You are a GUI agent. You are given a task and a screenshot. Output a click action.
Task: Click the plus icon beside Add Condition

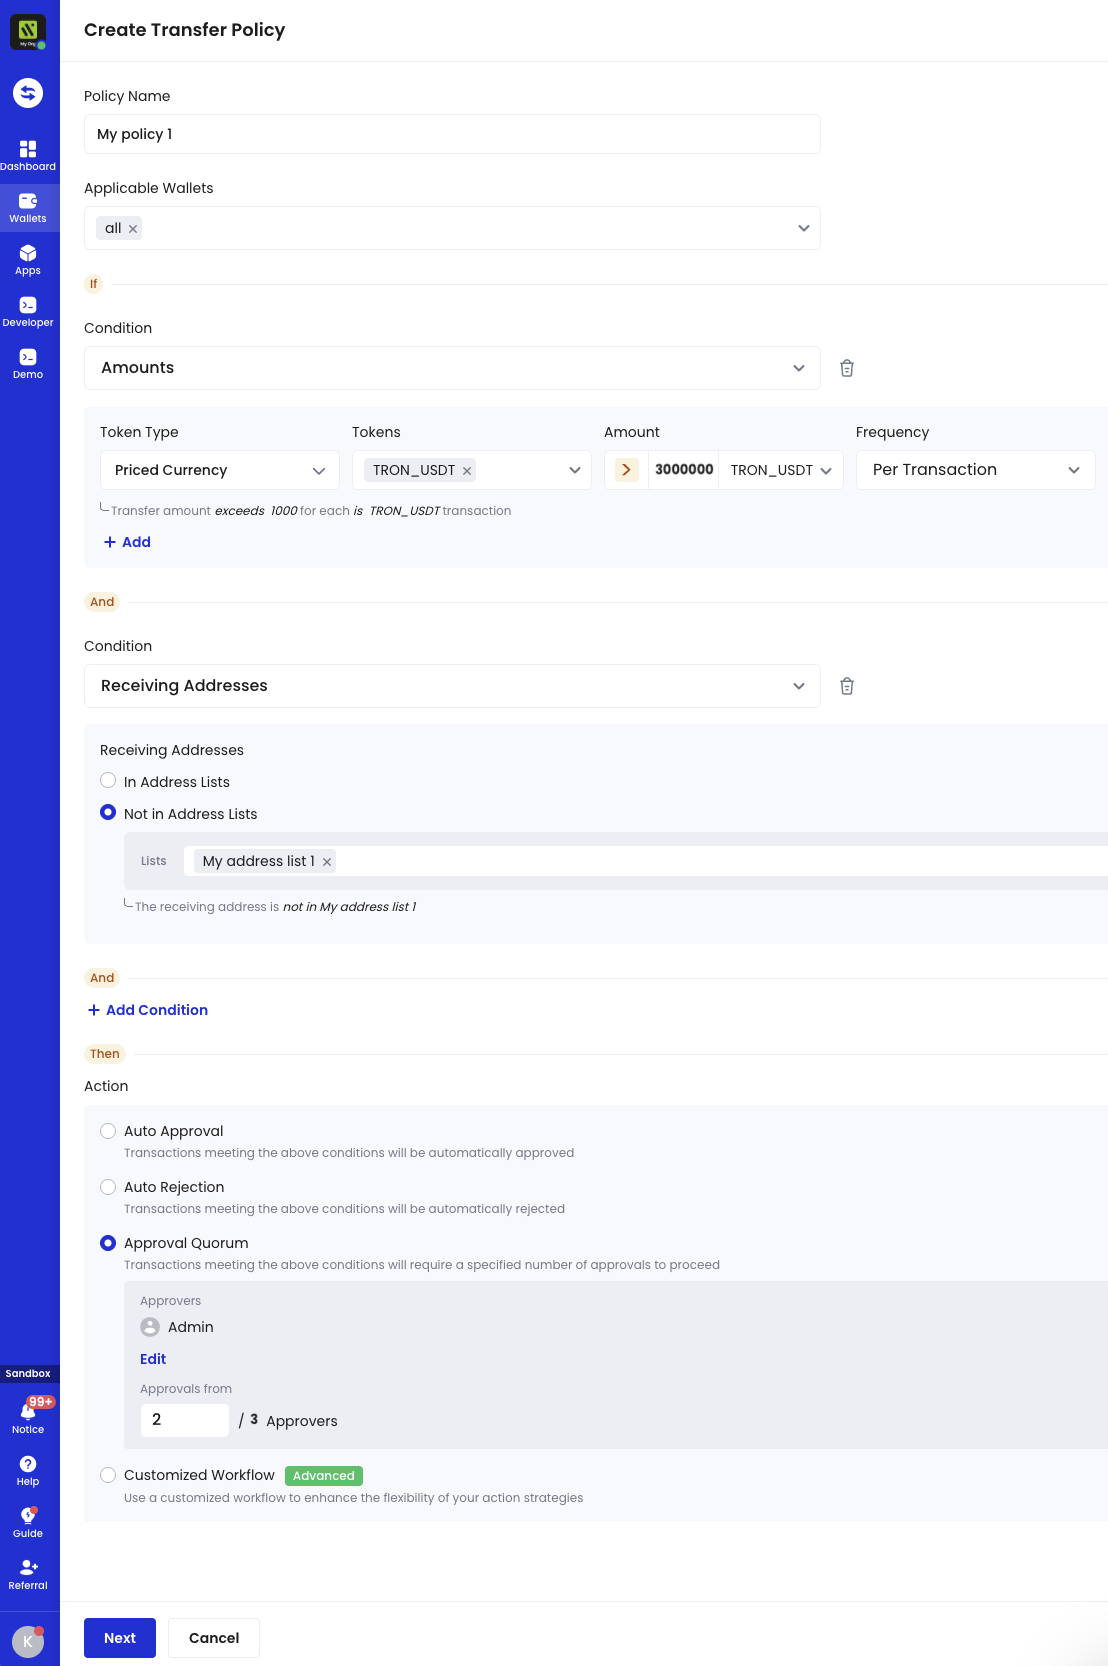[94, 1010]
